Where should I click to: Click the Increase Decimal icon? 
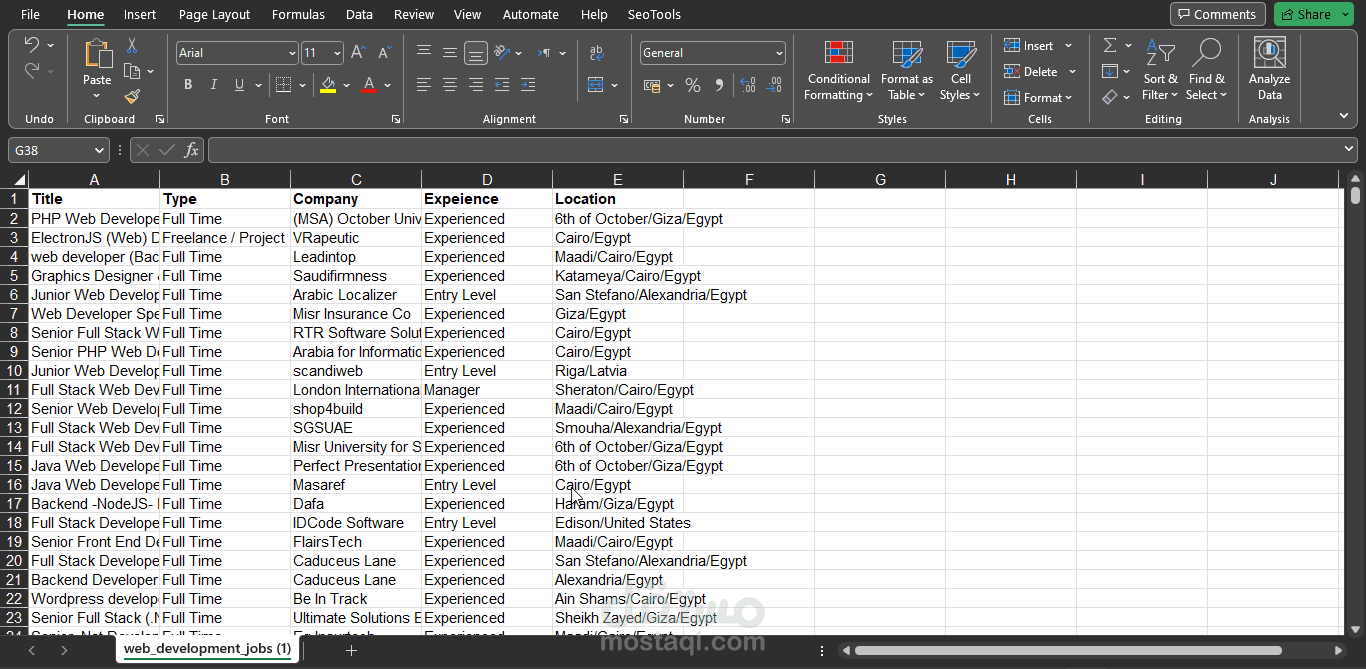pyautogui.click(x=749, y=85)
